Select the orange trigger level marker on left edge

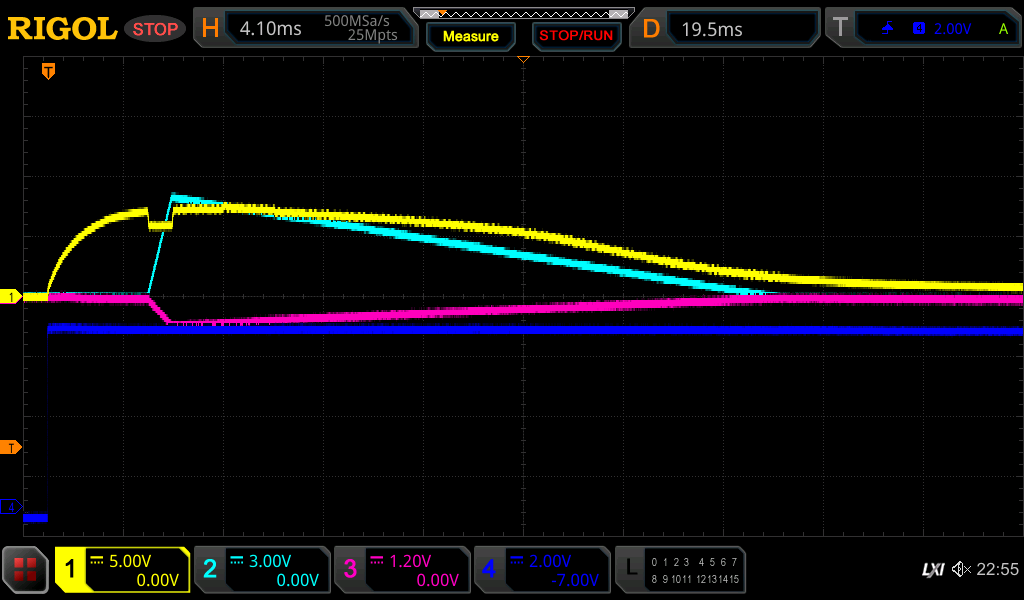pos(11,447)
